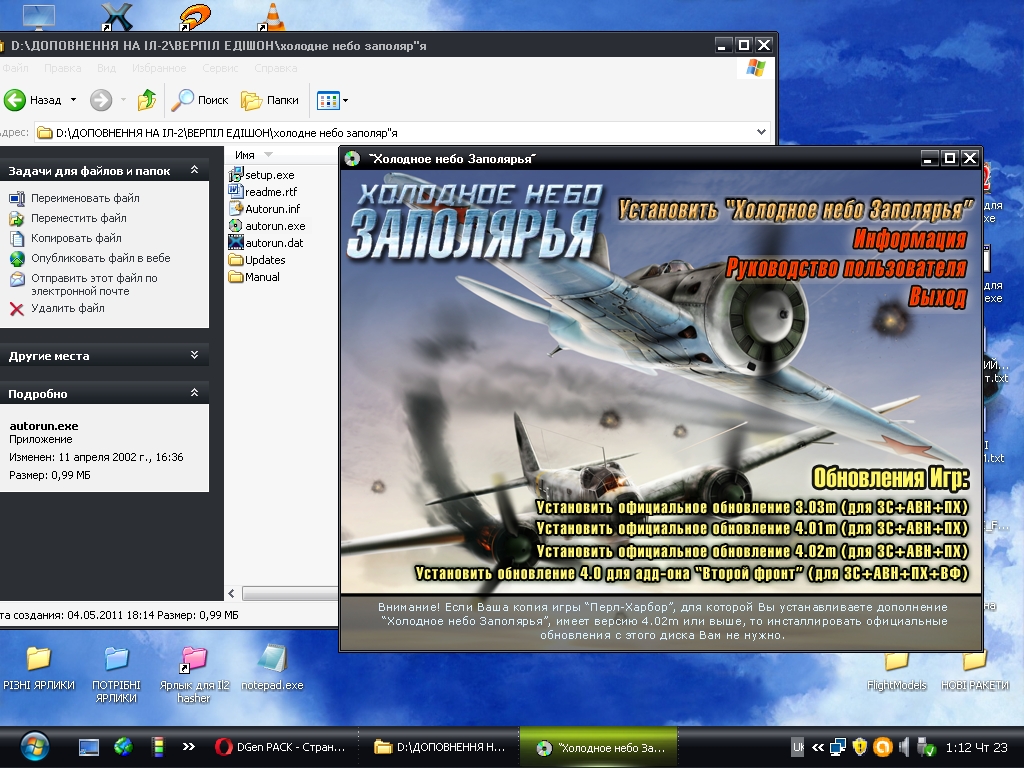Click 'Опубликовать файл в вебе' task link

[x=101, y=258]
